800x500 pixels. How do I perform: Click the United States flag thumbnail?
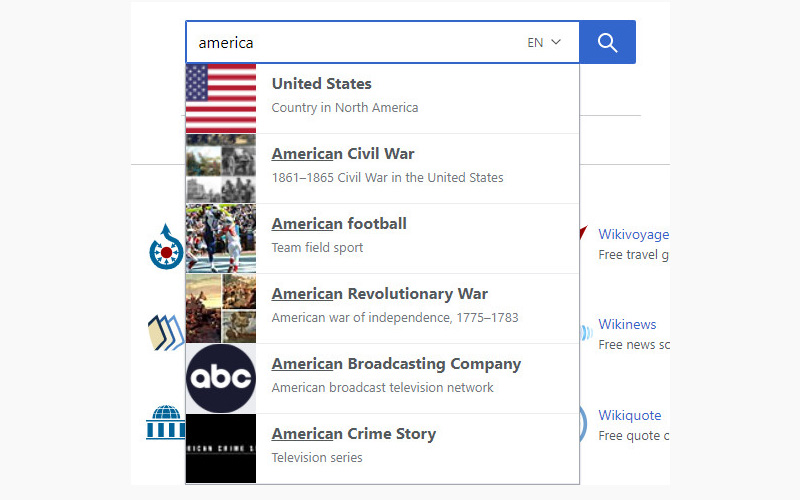(221, 98)
